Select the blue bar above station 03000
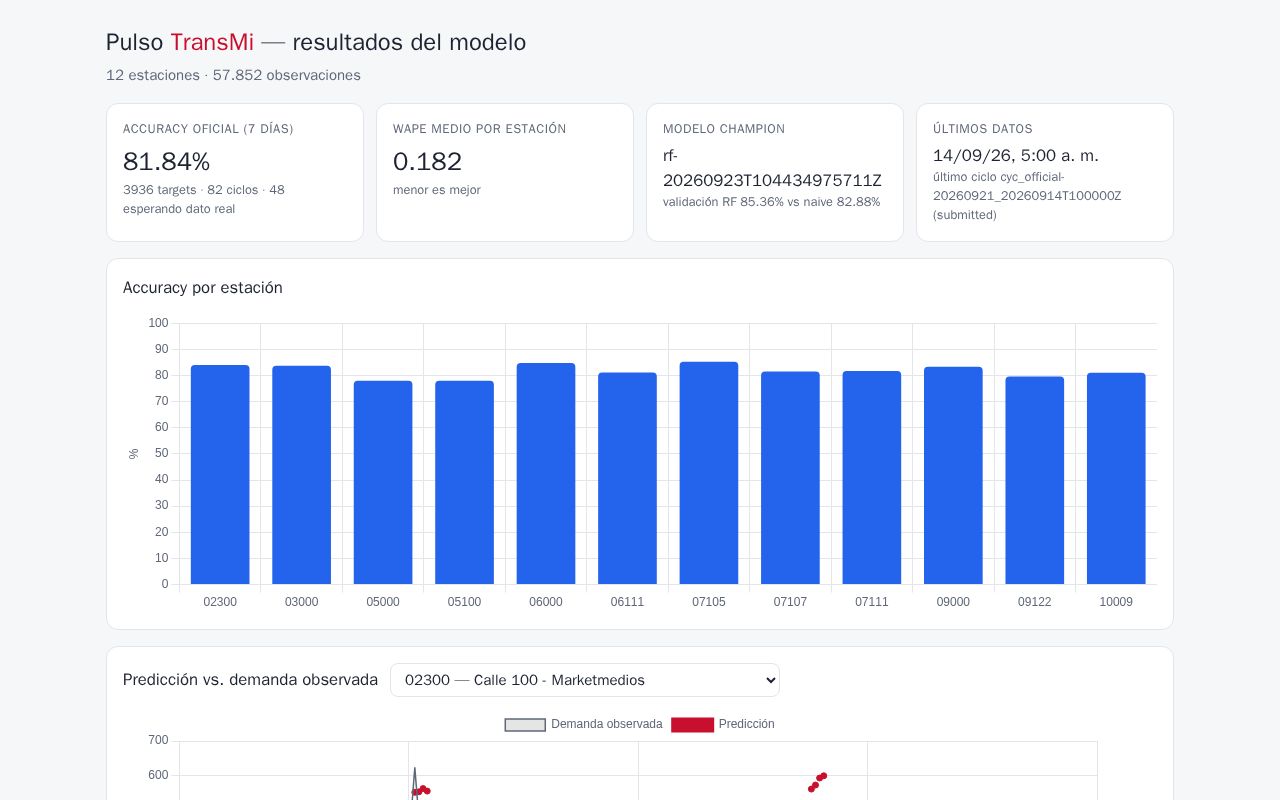This screenshot has width=1280, height=800. 301,475
